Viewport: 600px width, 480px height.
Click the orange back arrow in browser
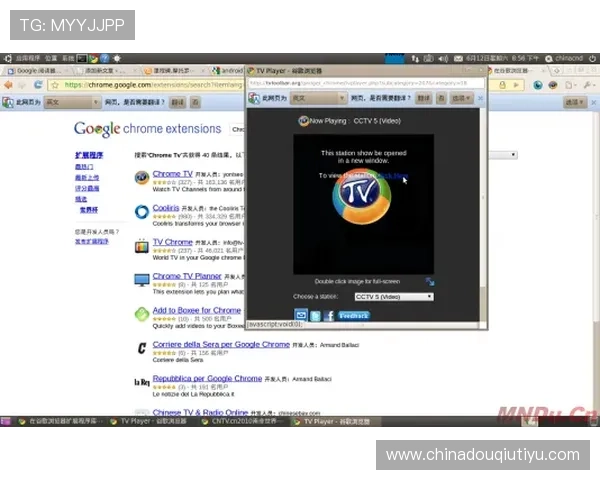point(8,85)
